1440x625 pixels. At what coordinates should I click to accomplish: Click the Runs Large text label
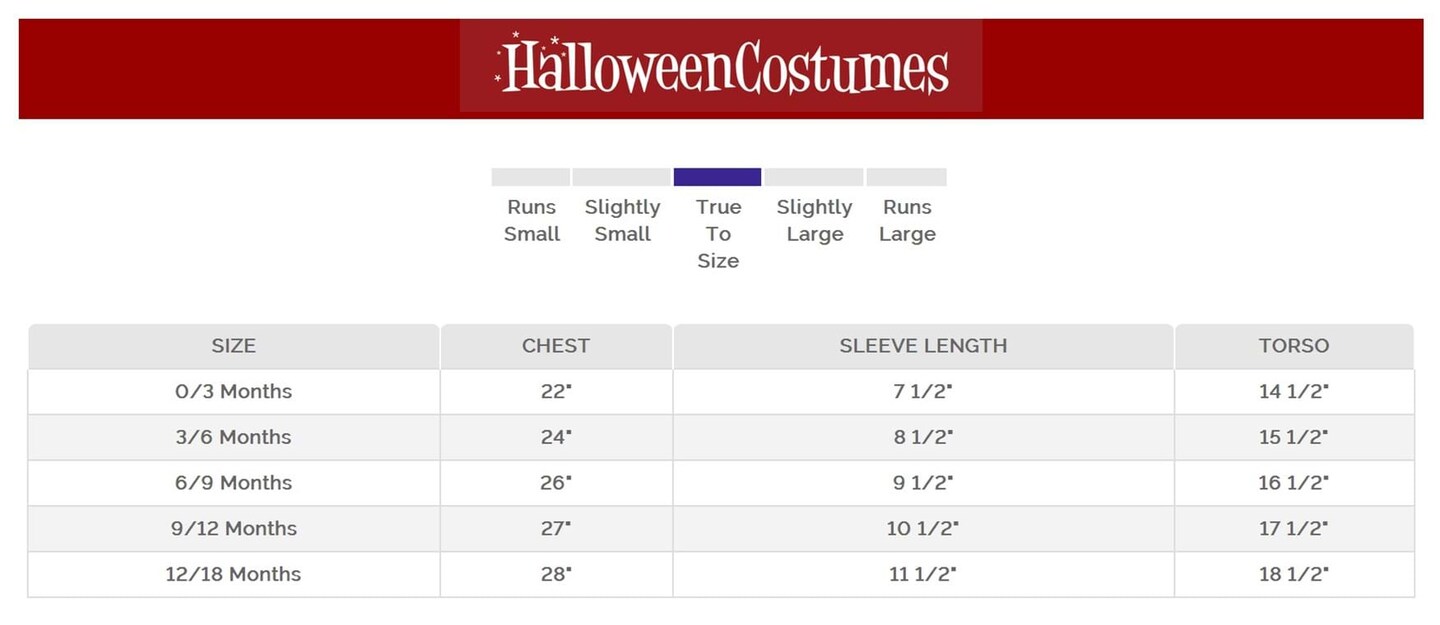(907, 220)
